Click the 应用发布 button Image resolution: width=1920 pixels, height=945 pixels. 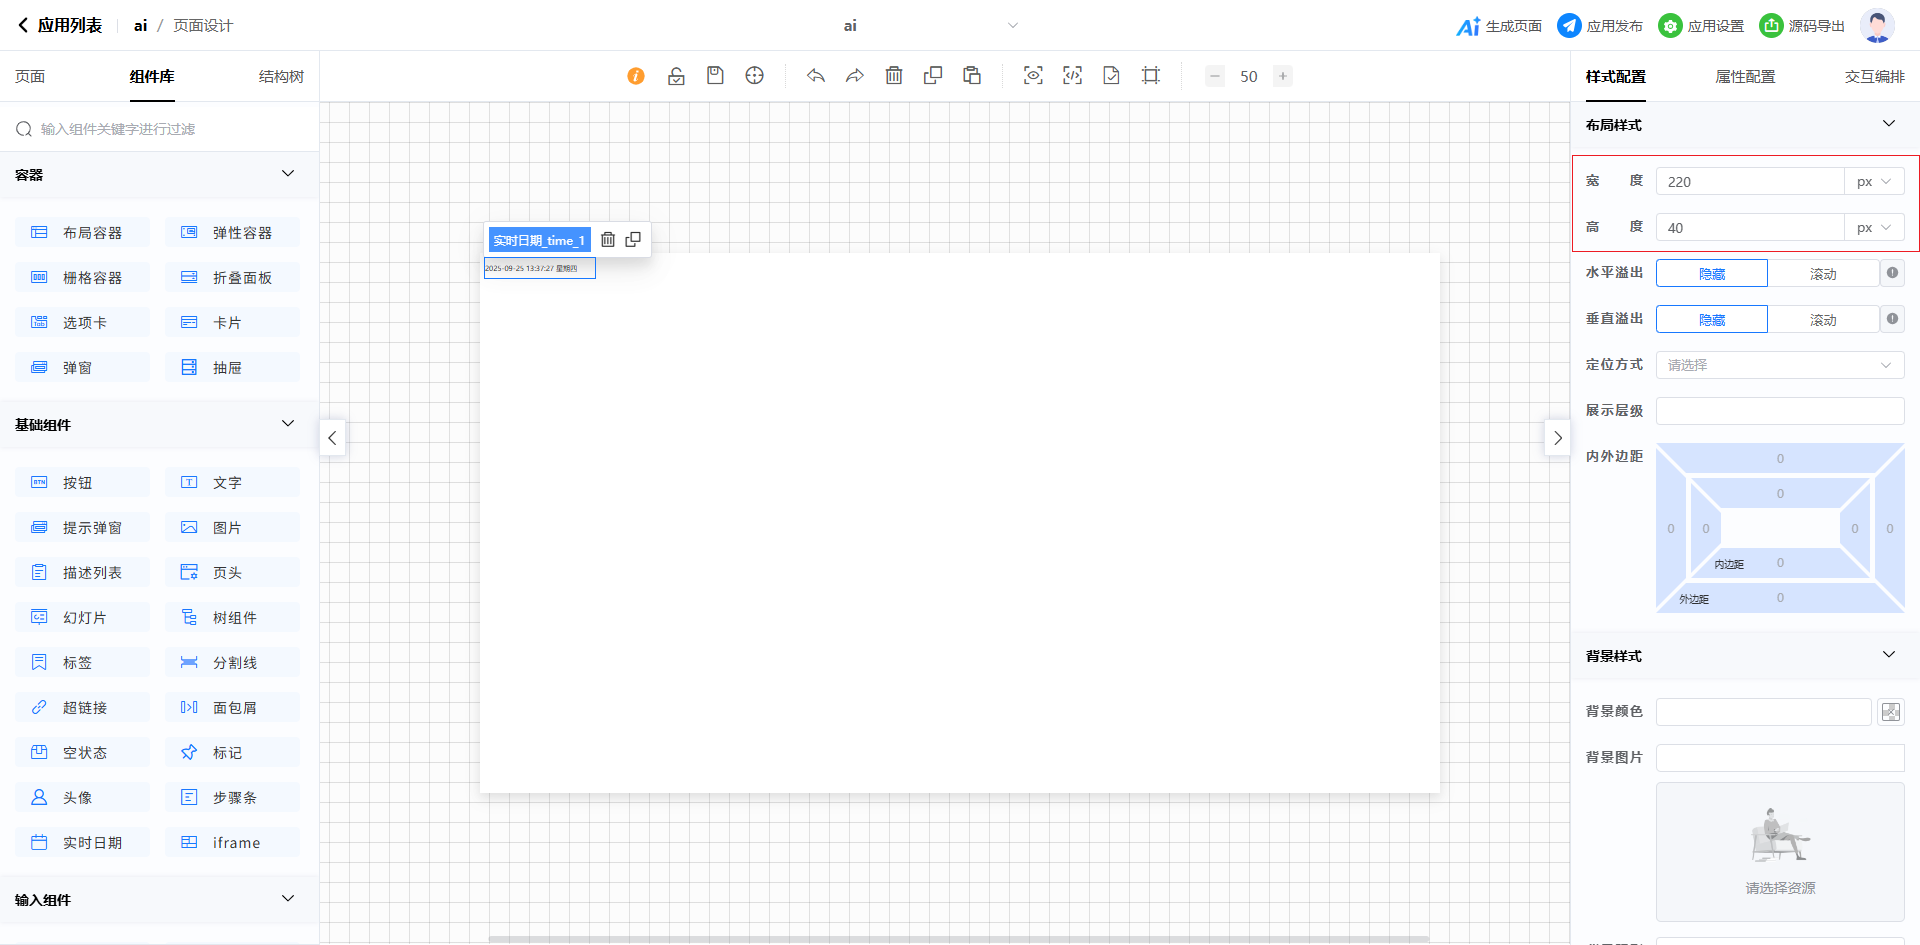[1600, 26]
